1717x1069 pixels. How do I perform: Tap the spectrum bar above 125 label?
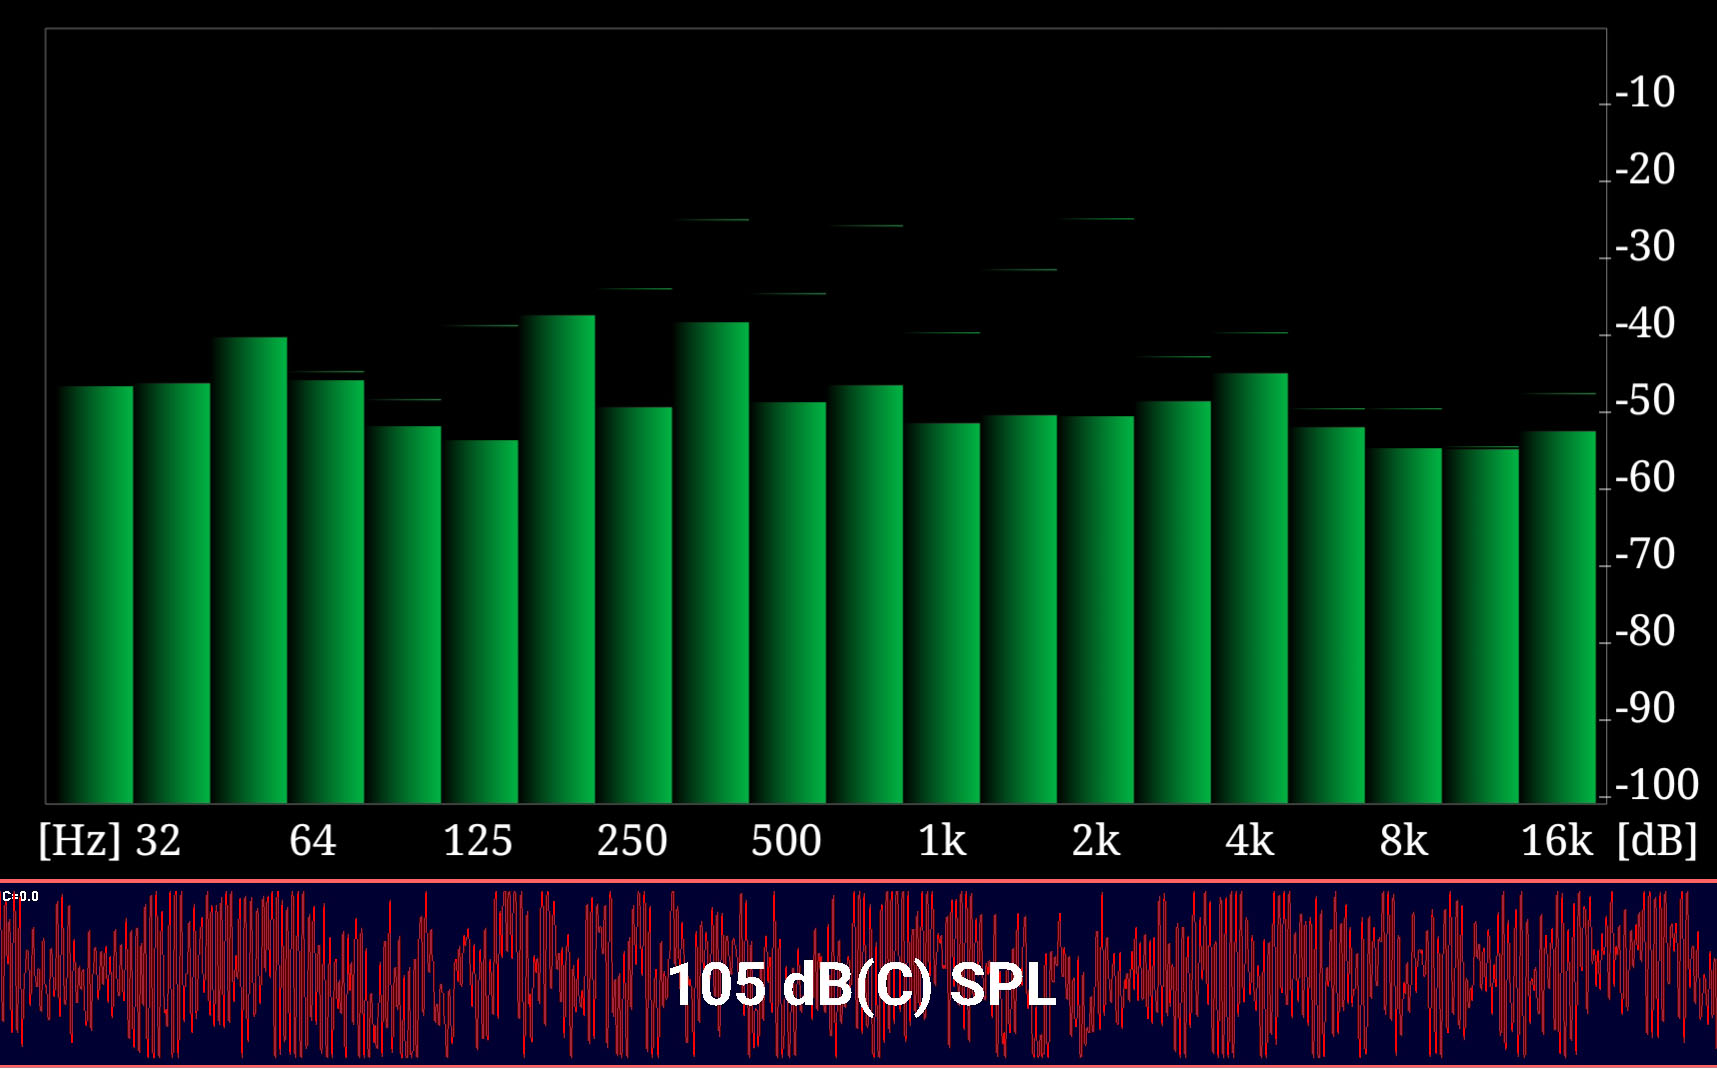480,620
